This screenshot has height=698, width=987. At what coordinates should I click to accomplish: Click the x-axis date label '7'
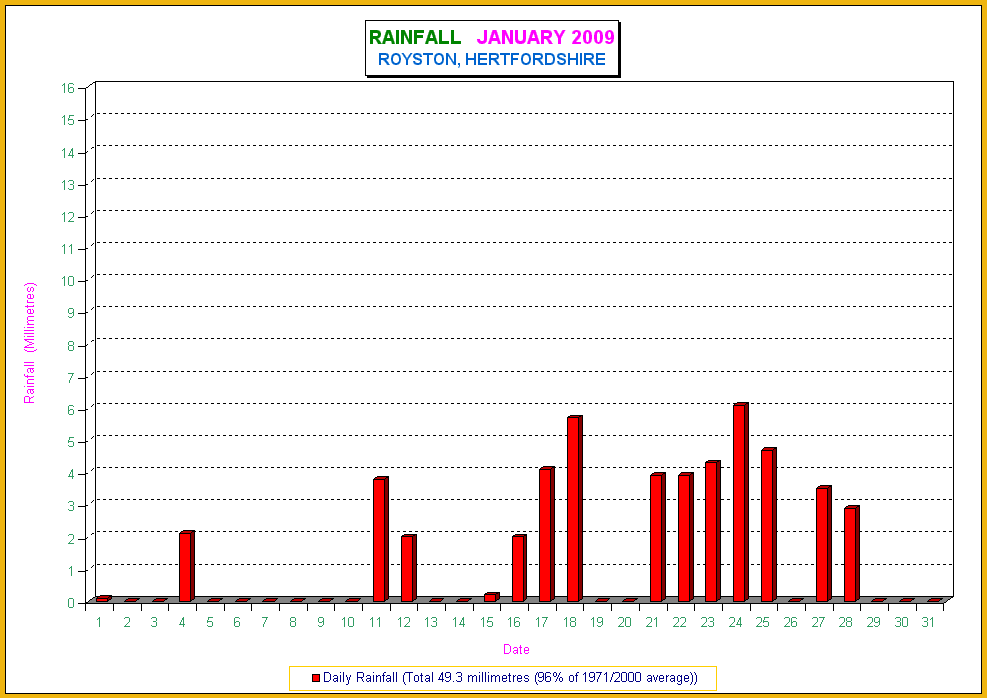(265, 622)
